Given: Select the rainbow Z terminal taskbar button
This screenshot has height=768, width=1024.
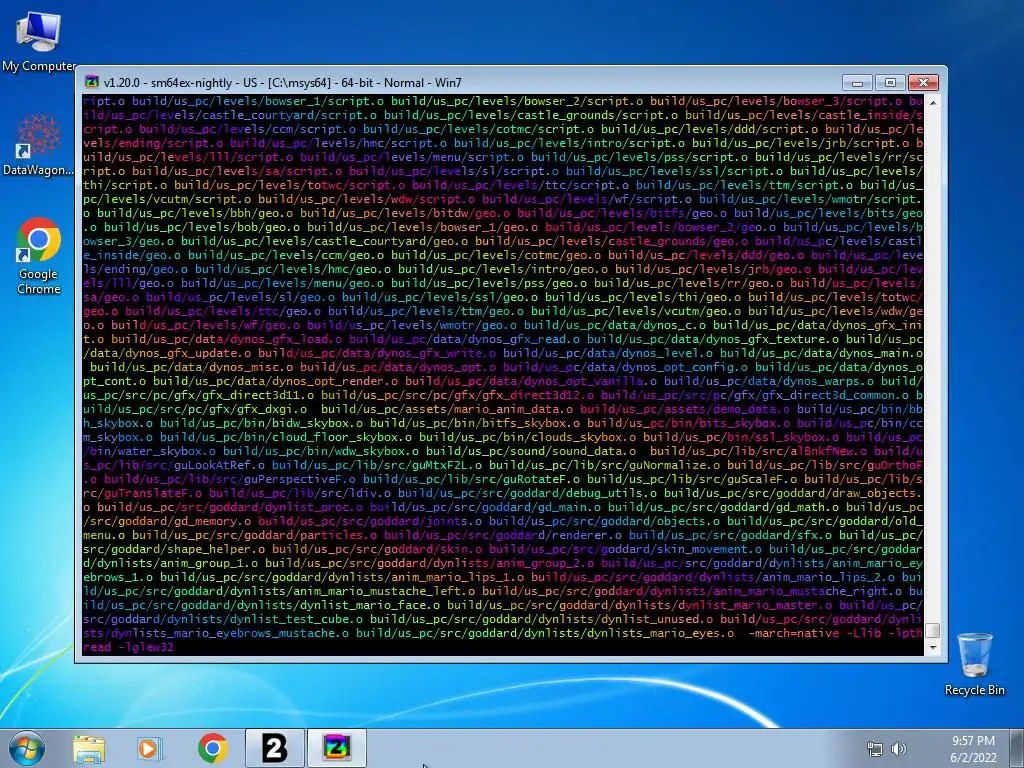Looking at the screenshot, I should 336,748.
